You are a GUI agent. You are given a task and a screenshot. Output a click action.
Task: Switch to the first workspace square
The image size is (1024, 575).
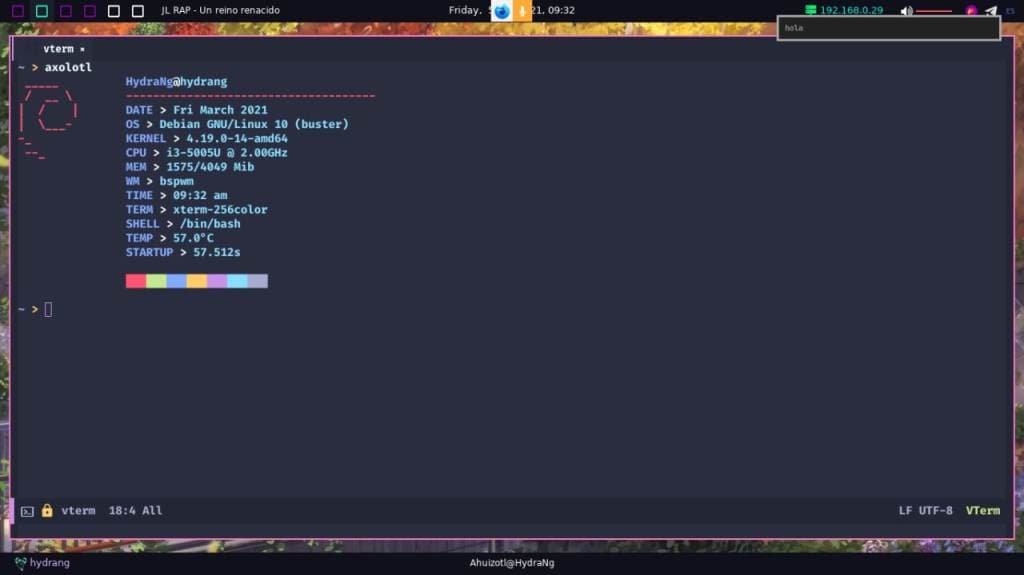pos(18,11)
